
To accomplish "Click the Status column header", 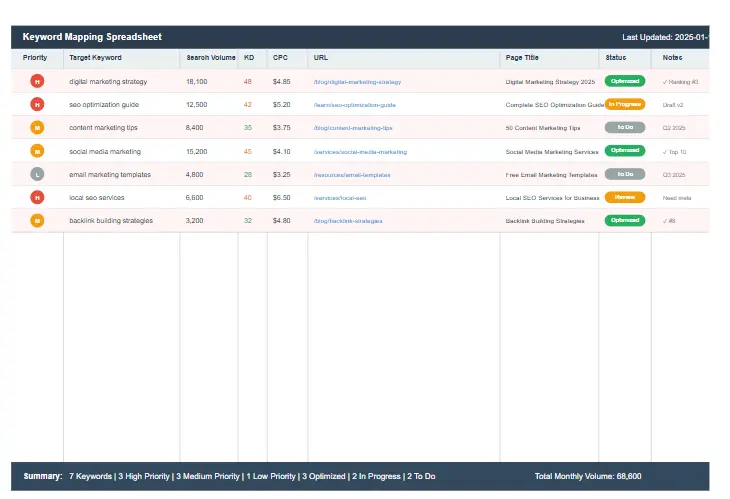I will tap(615, 58).
